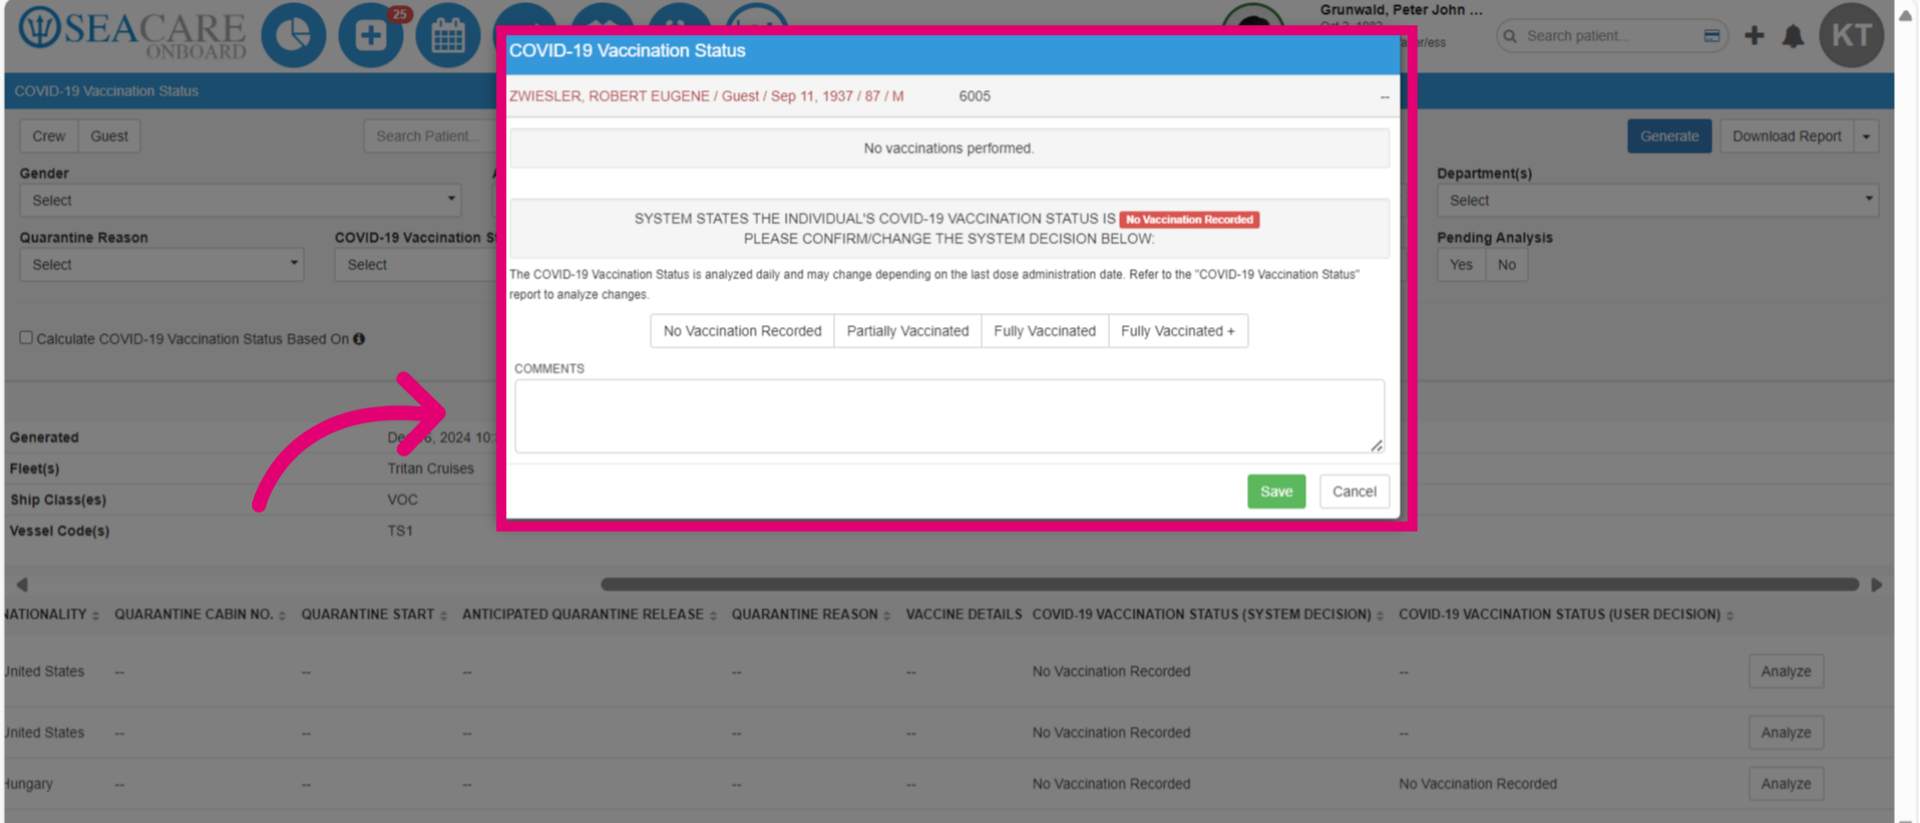Screen dimensions: 1920x823
Task: Set Pending Analysis to No
Action: coord(1507,265)
